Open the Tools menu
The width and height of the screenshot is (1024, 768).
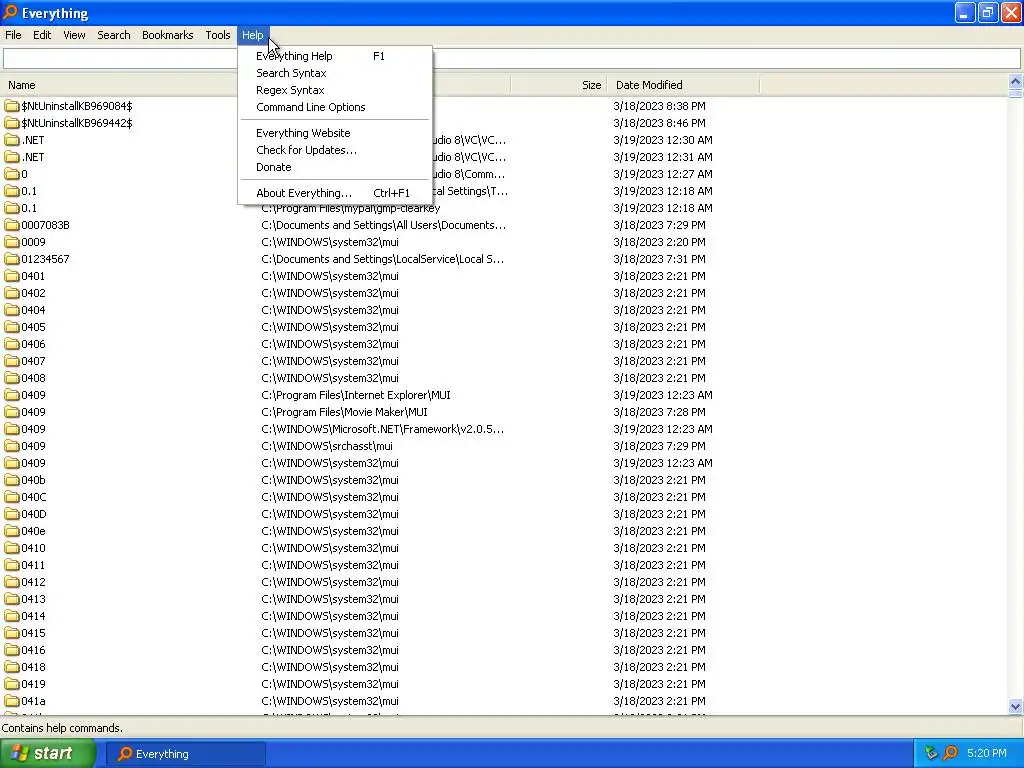217,35
